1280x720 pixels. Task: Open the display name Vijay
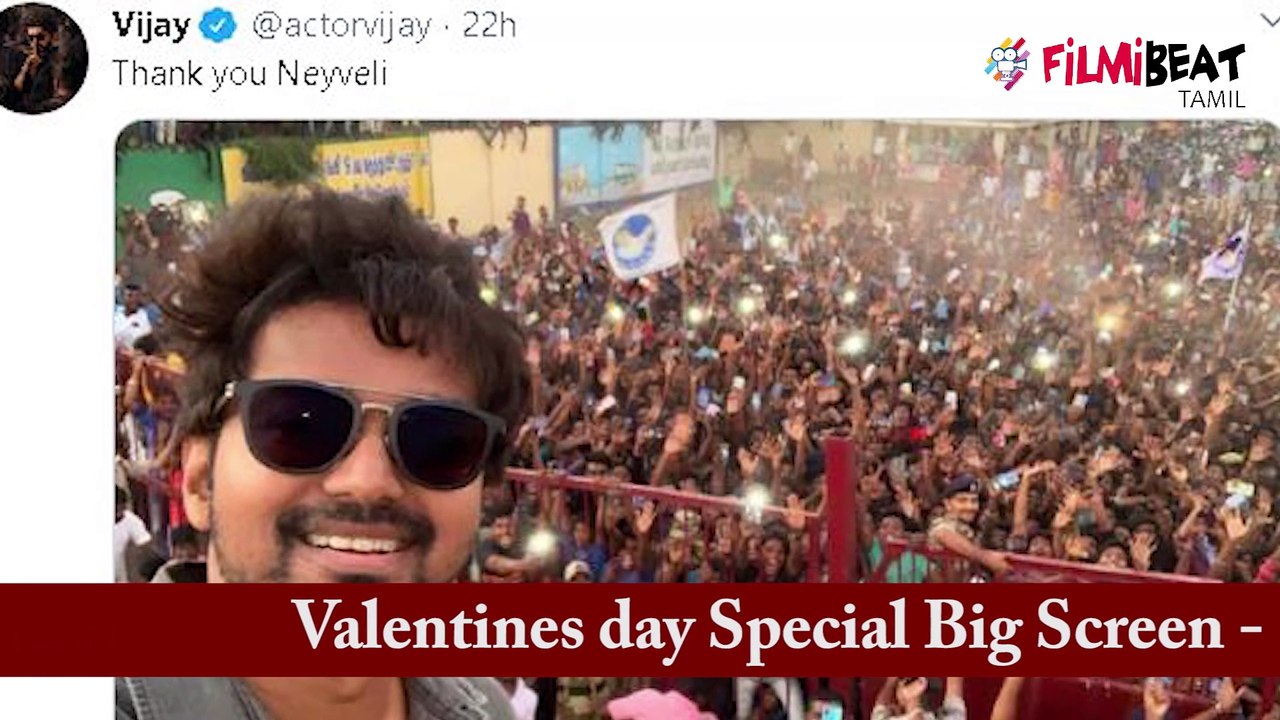[x=151, y=25]
